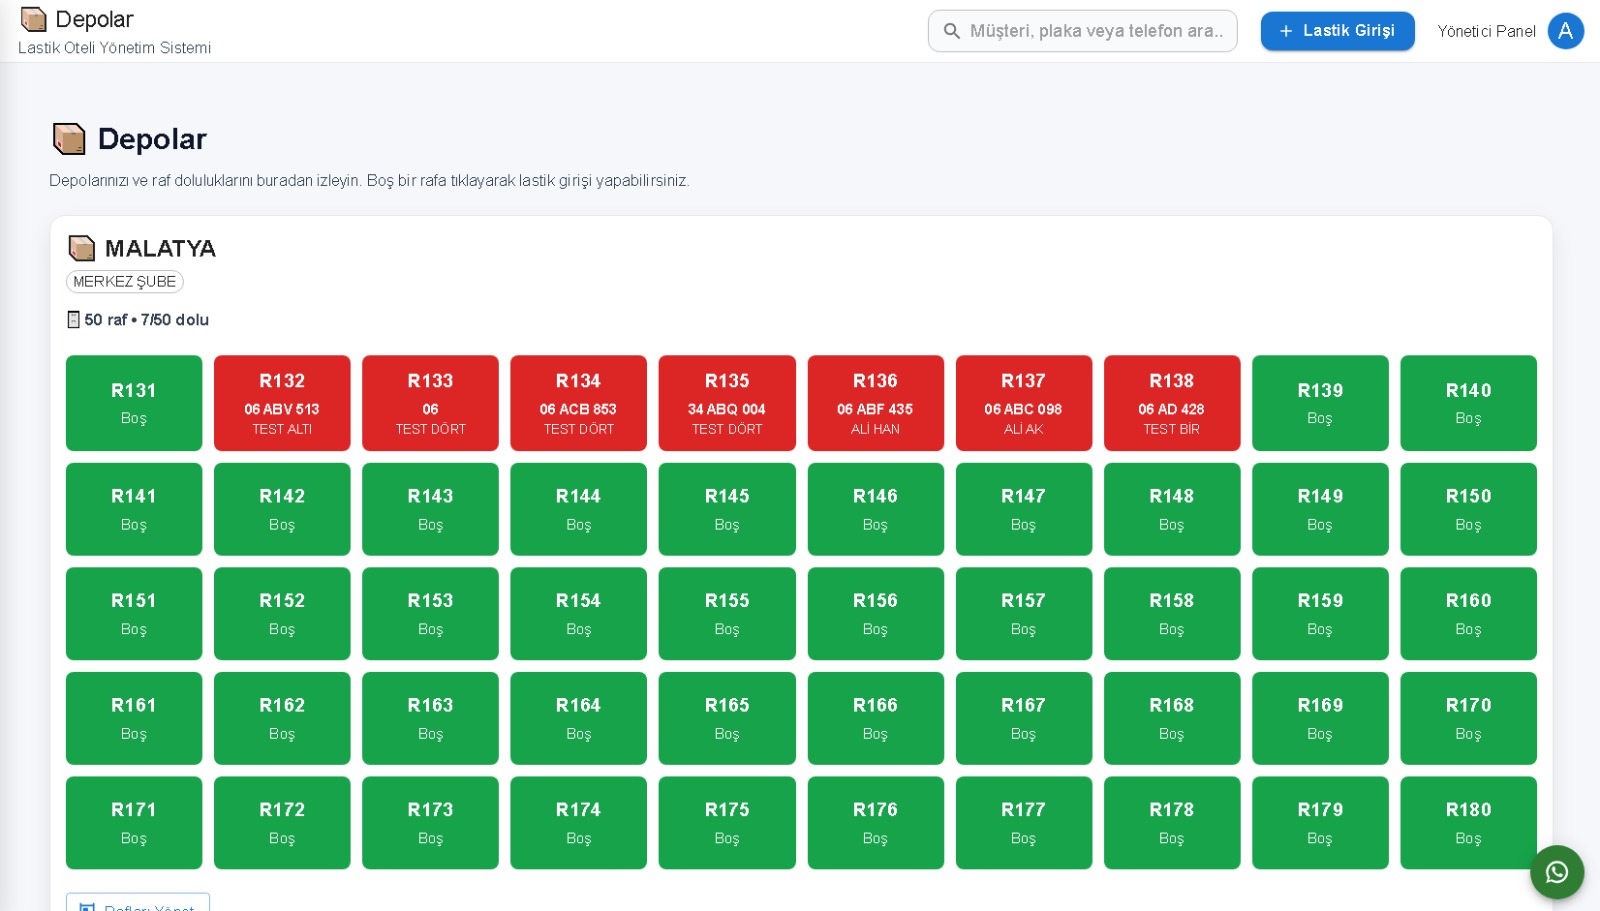The image size is (1600, 911).
Task: Pick empty shelf R164
Action: click(578, 718)
